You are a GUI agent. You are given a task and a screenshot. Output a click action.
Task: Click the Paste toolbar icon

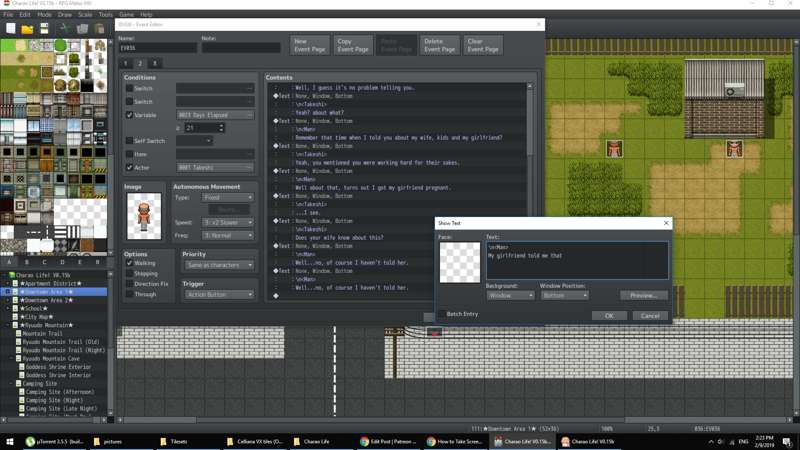99,29
